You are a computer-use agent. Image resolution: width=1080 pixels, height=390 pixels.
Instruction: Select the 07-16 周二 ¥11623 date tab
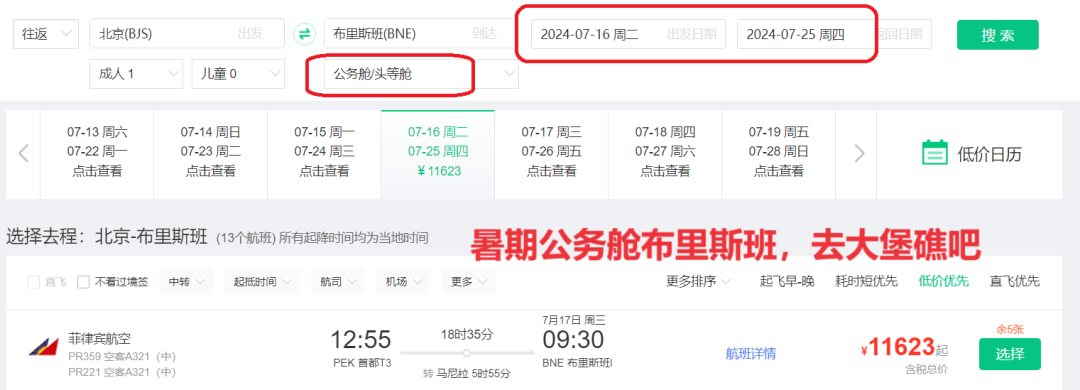(x=438, y=153)
